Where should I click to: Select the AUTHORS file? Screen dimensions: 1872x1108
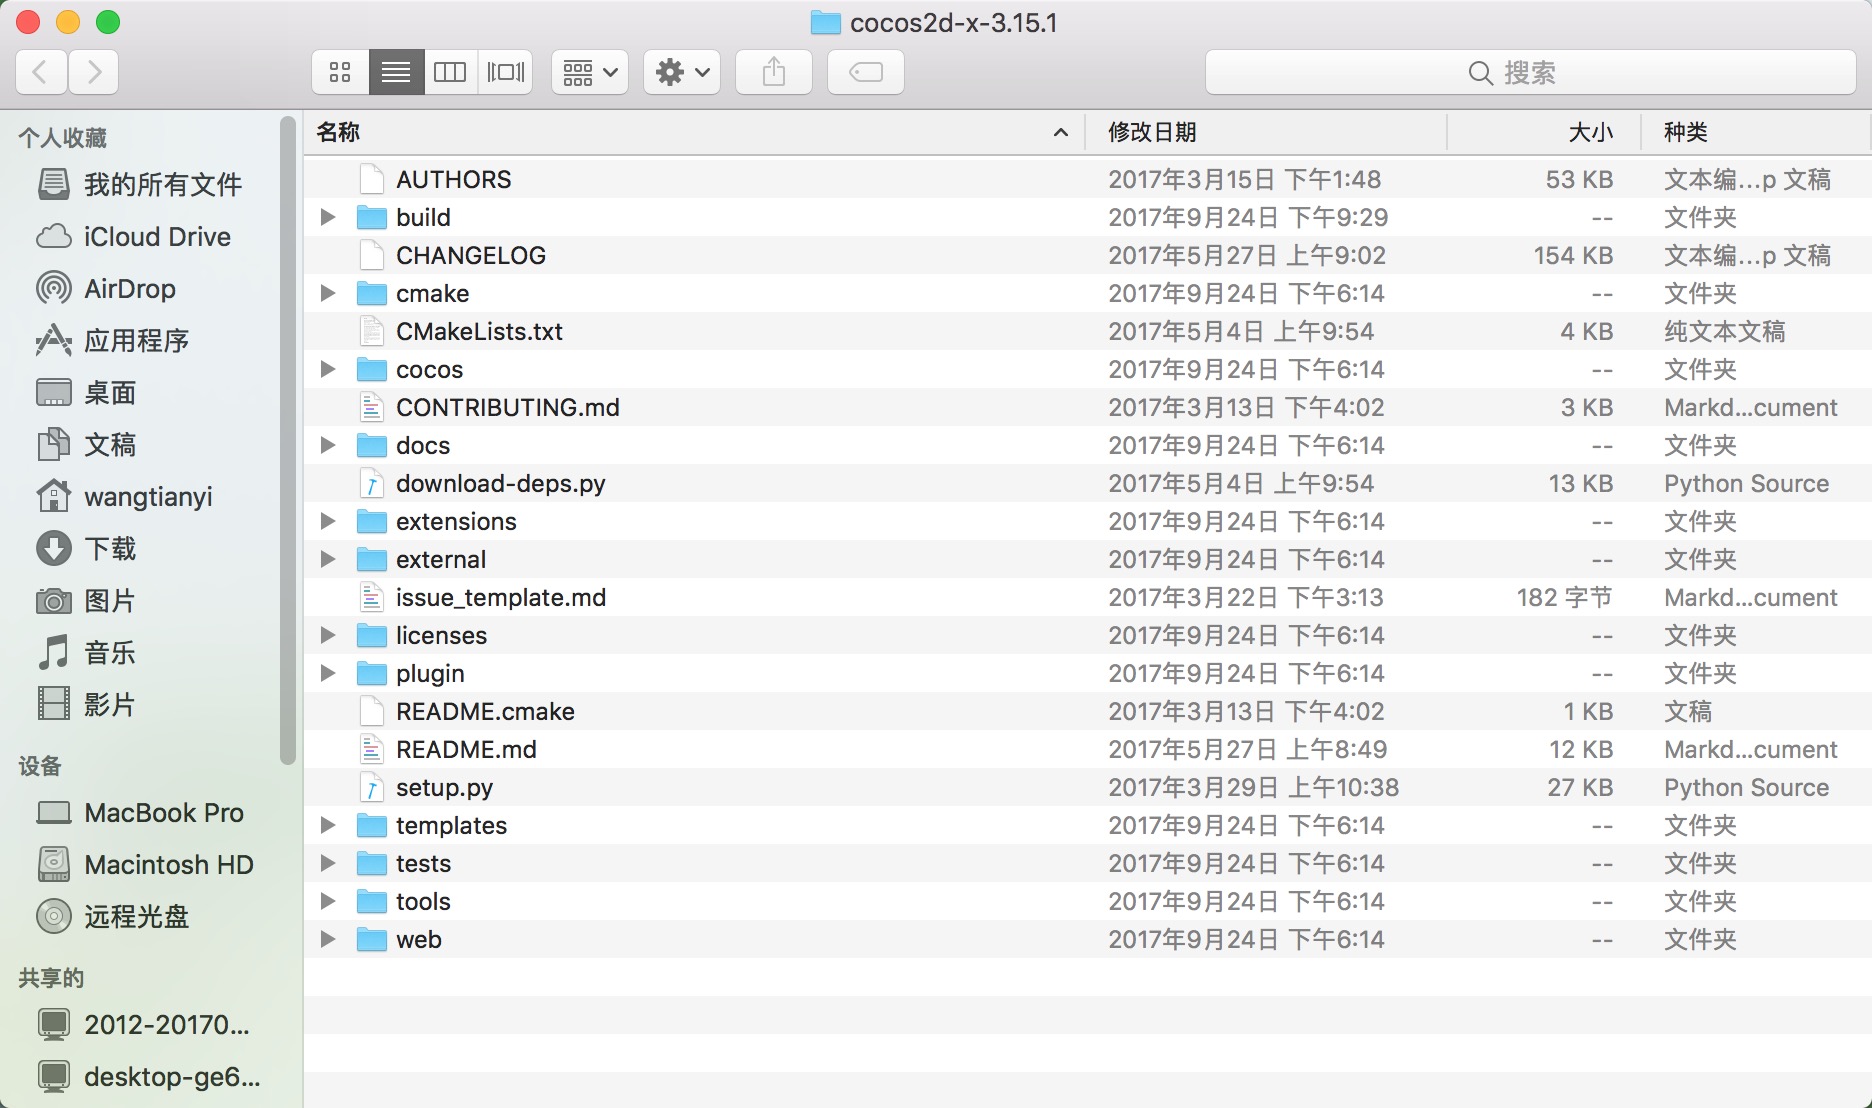(1088, 179)
